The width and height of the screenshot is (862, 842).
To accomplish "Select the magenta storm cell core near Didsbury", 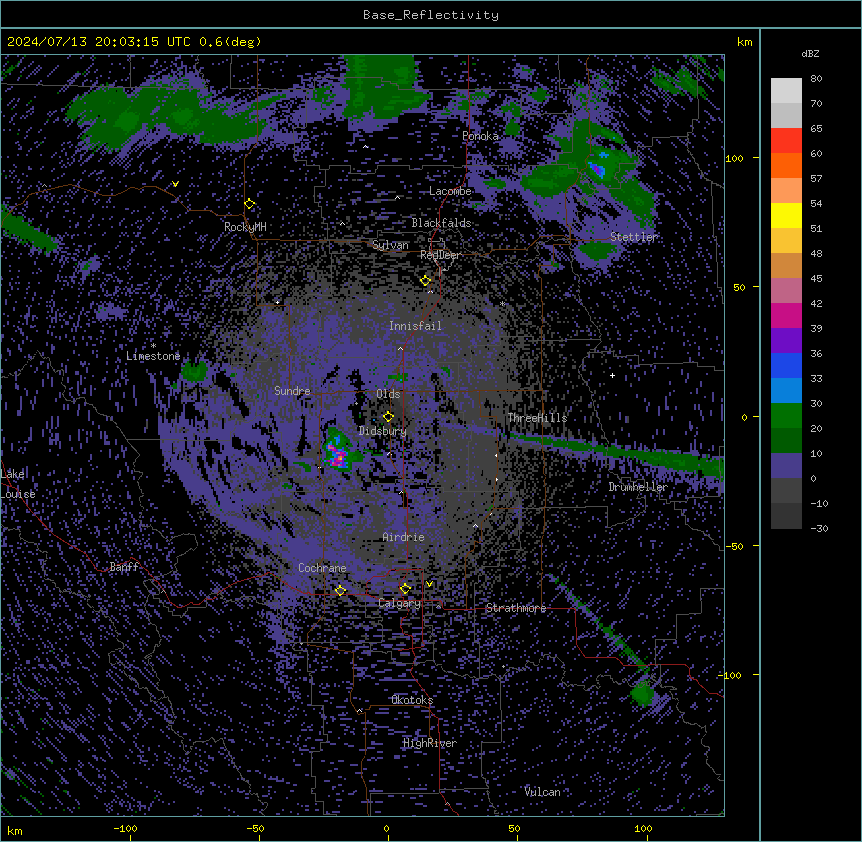I will [339, 457].
